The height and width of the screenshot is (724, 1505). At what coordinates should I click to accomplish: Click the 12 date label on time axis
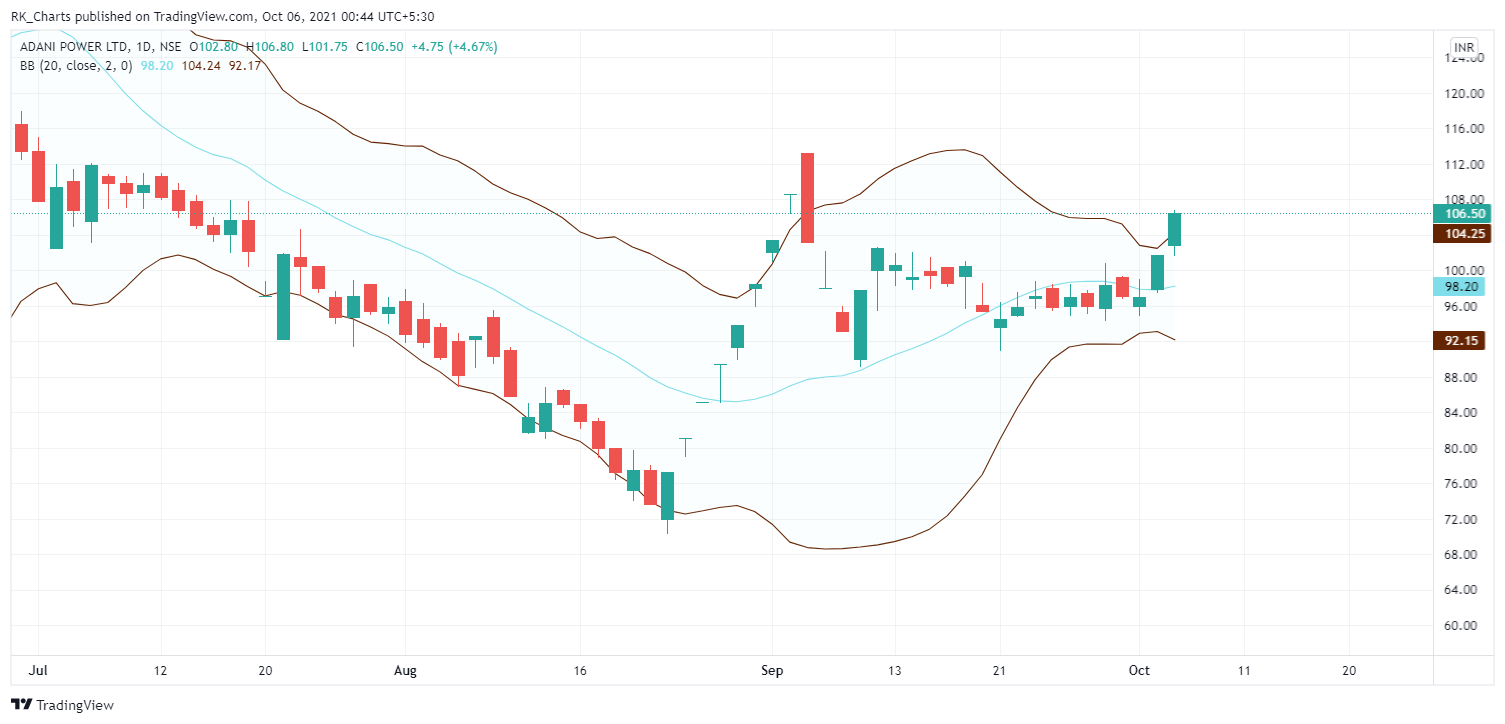pos(161,671)
